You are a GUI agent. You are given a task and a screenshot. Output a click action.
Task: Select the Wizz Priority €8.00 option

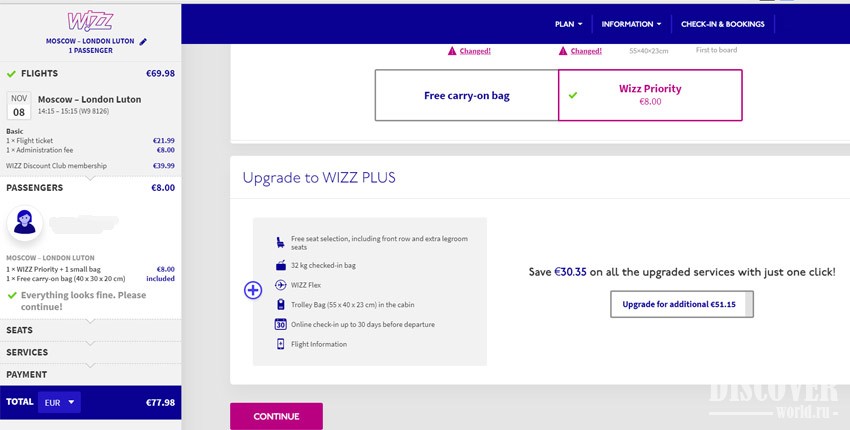click(650, 95)
